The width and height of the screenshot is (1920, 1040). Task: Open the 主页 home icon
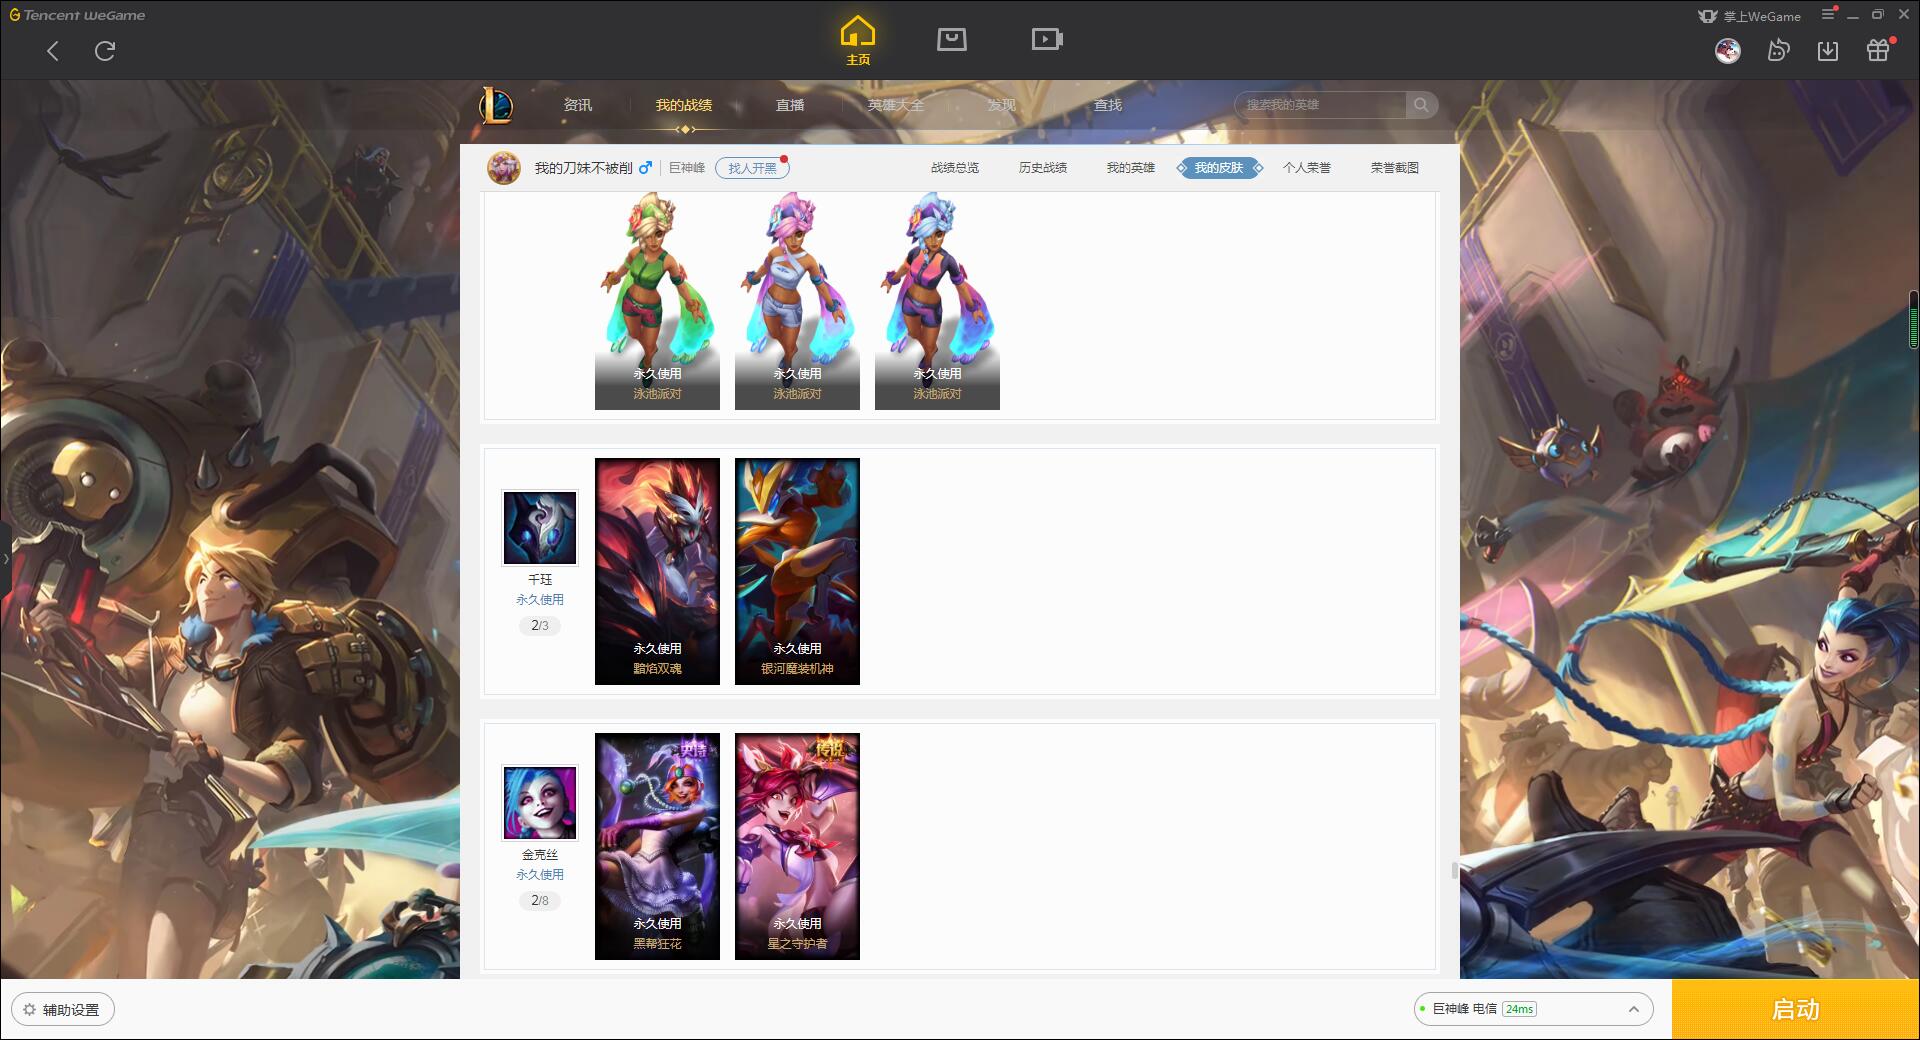coord(858,41)
